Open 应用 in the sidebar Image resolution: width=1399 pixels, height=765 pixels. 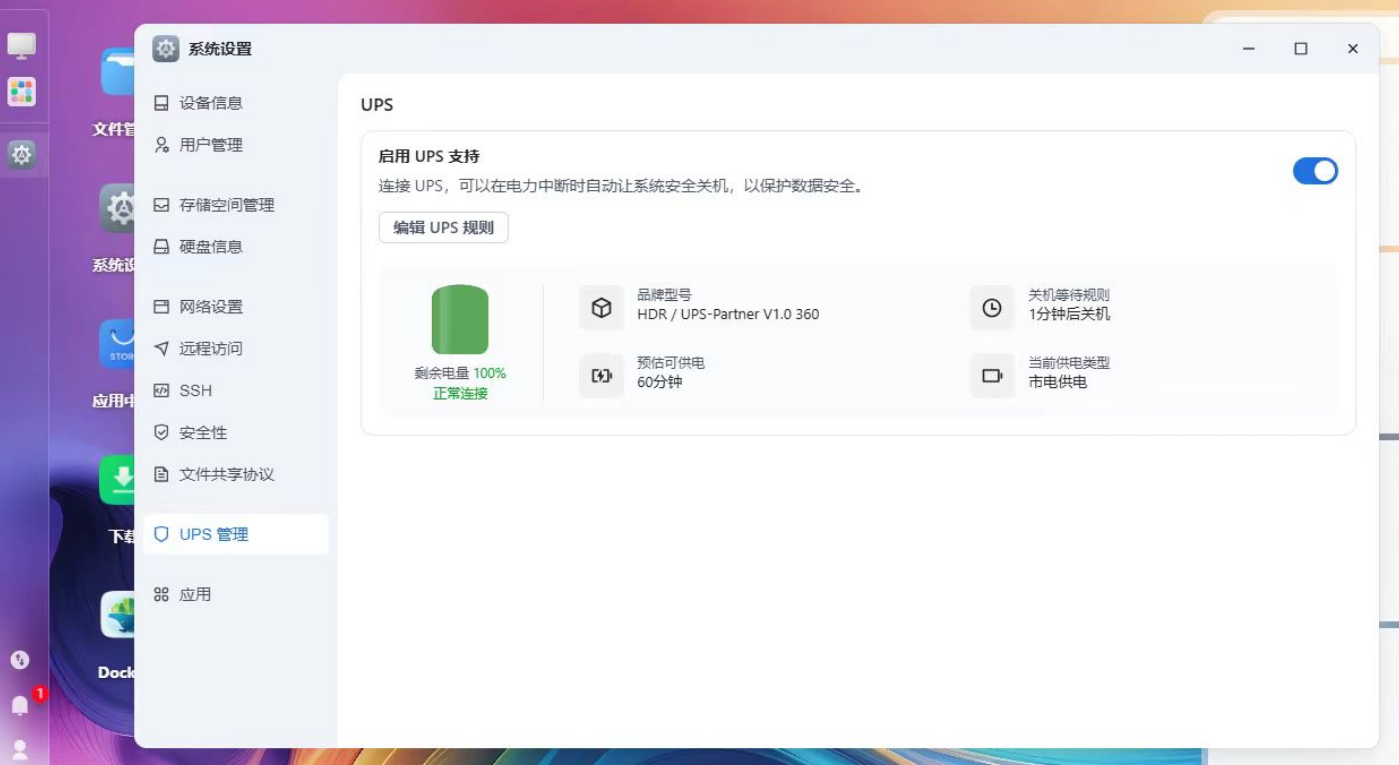236,595
